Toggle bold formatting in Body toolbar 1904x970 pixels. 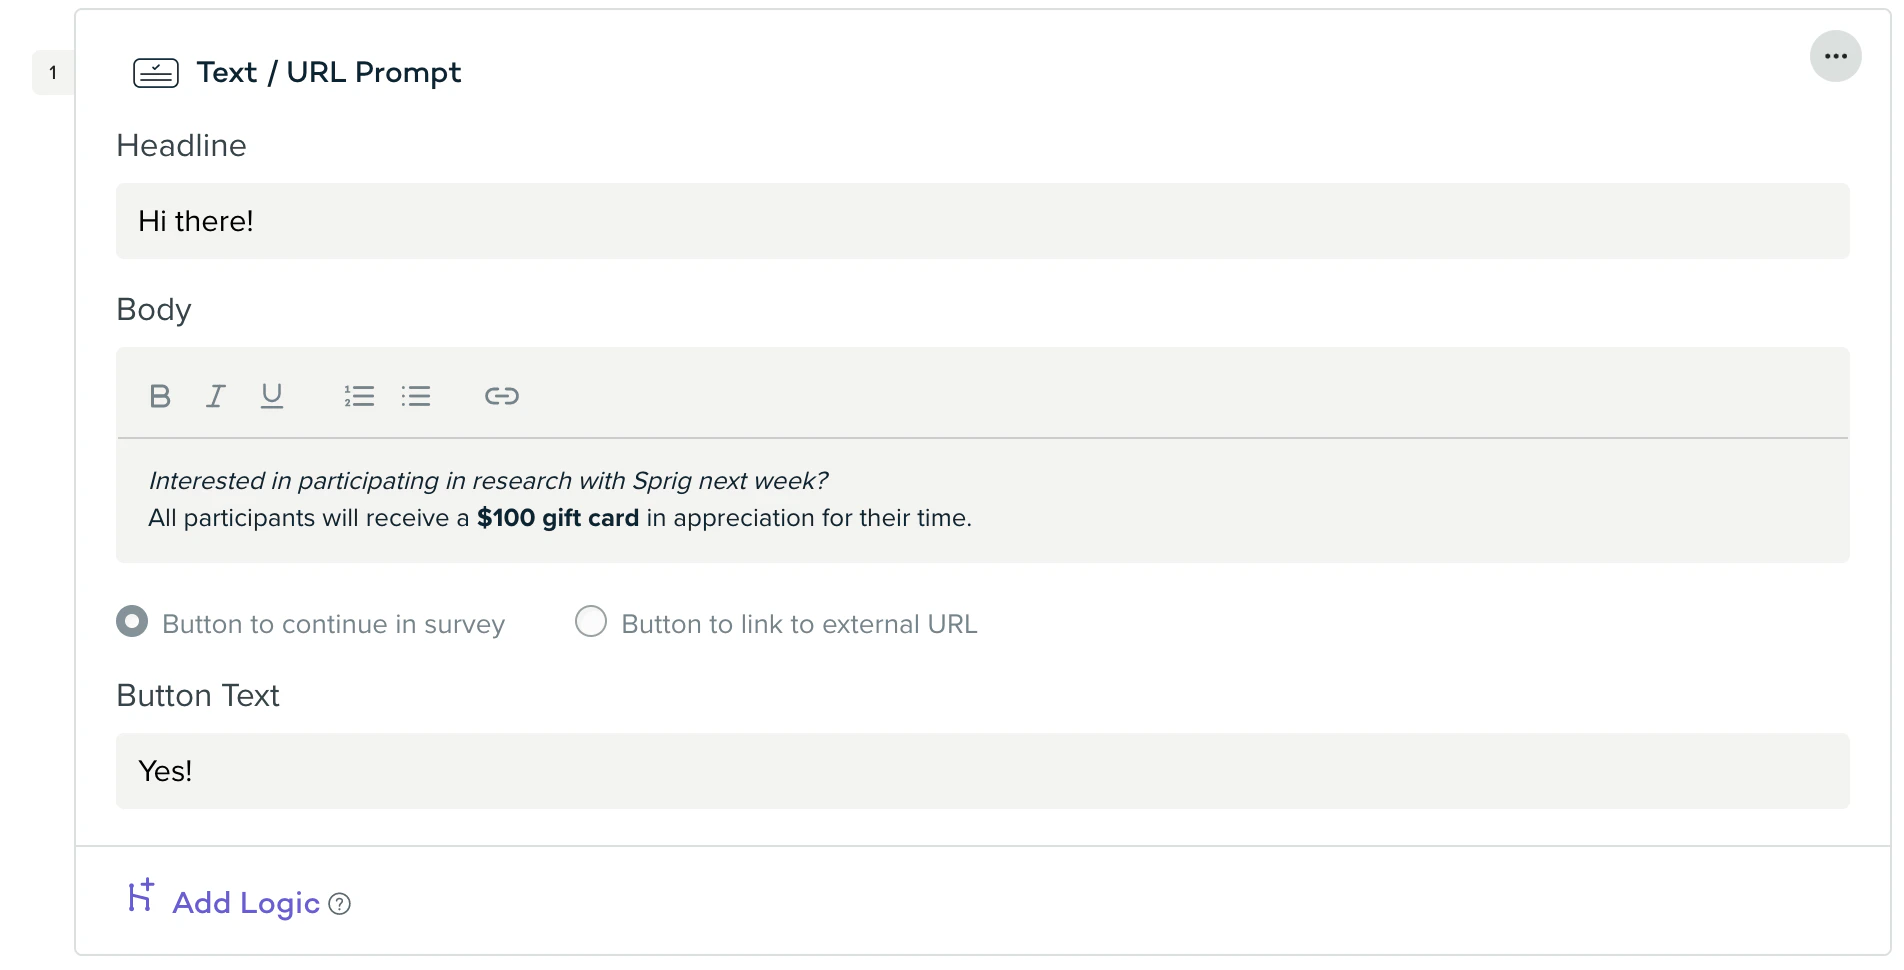tap(160, 396)
